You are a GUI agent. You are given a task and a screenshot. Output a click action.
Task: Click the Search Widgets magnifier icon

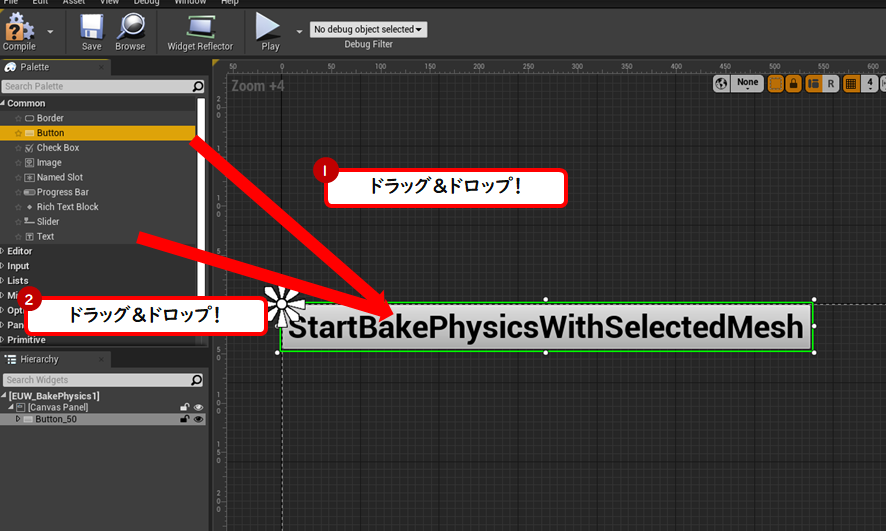(197, 380)
